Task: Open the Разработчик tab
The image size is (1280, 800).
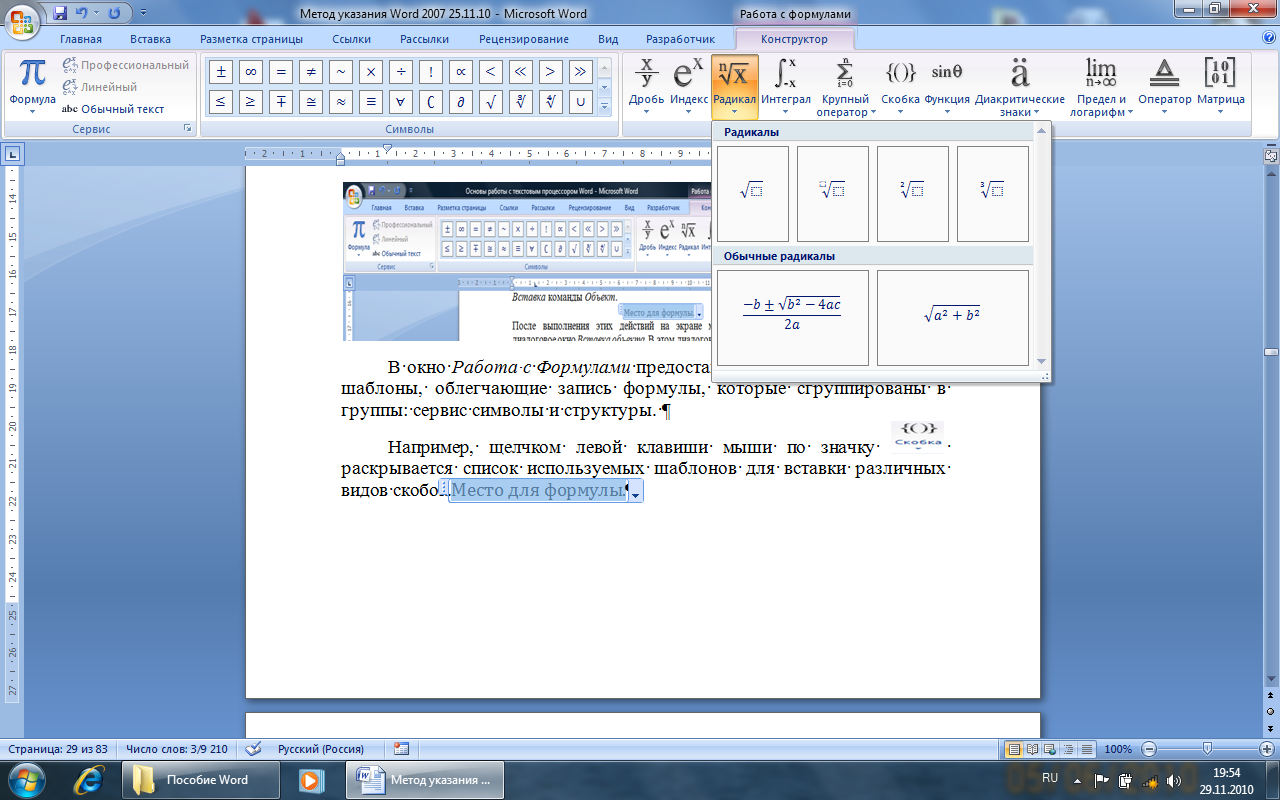Action: 681,39
